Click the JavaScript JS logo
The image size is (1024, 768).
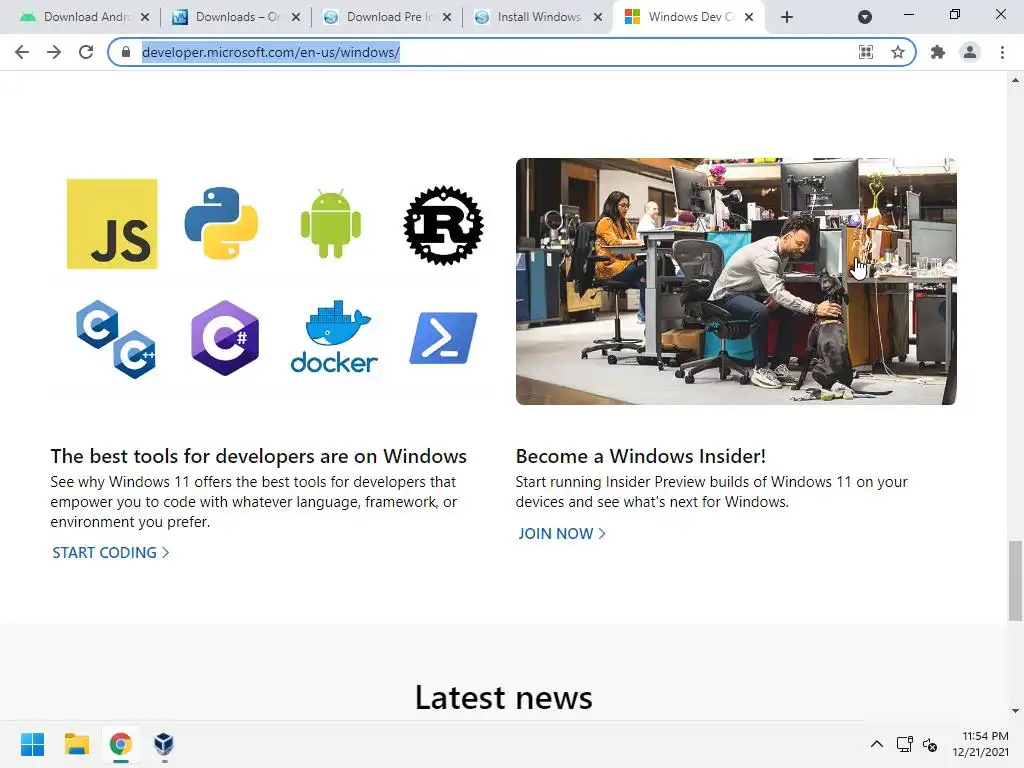click(x=112, y=224)
